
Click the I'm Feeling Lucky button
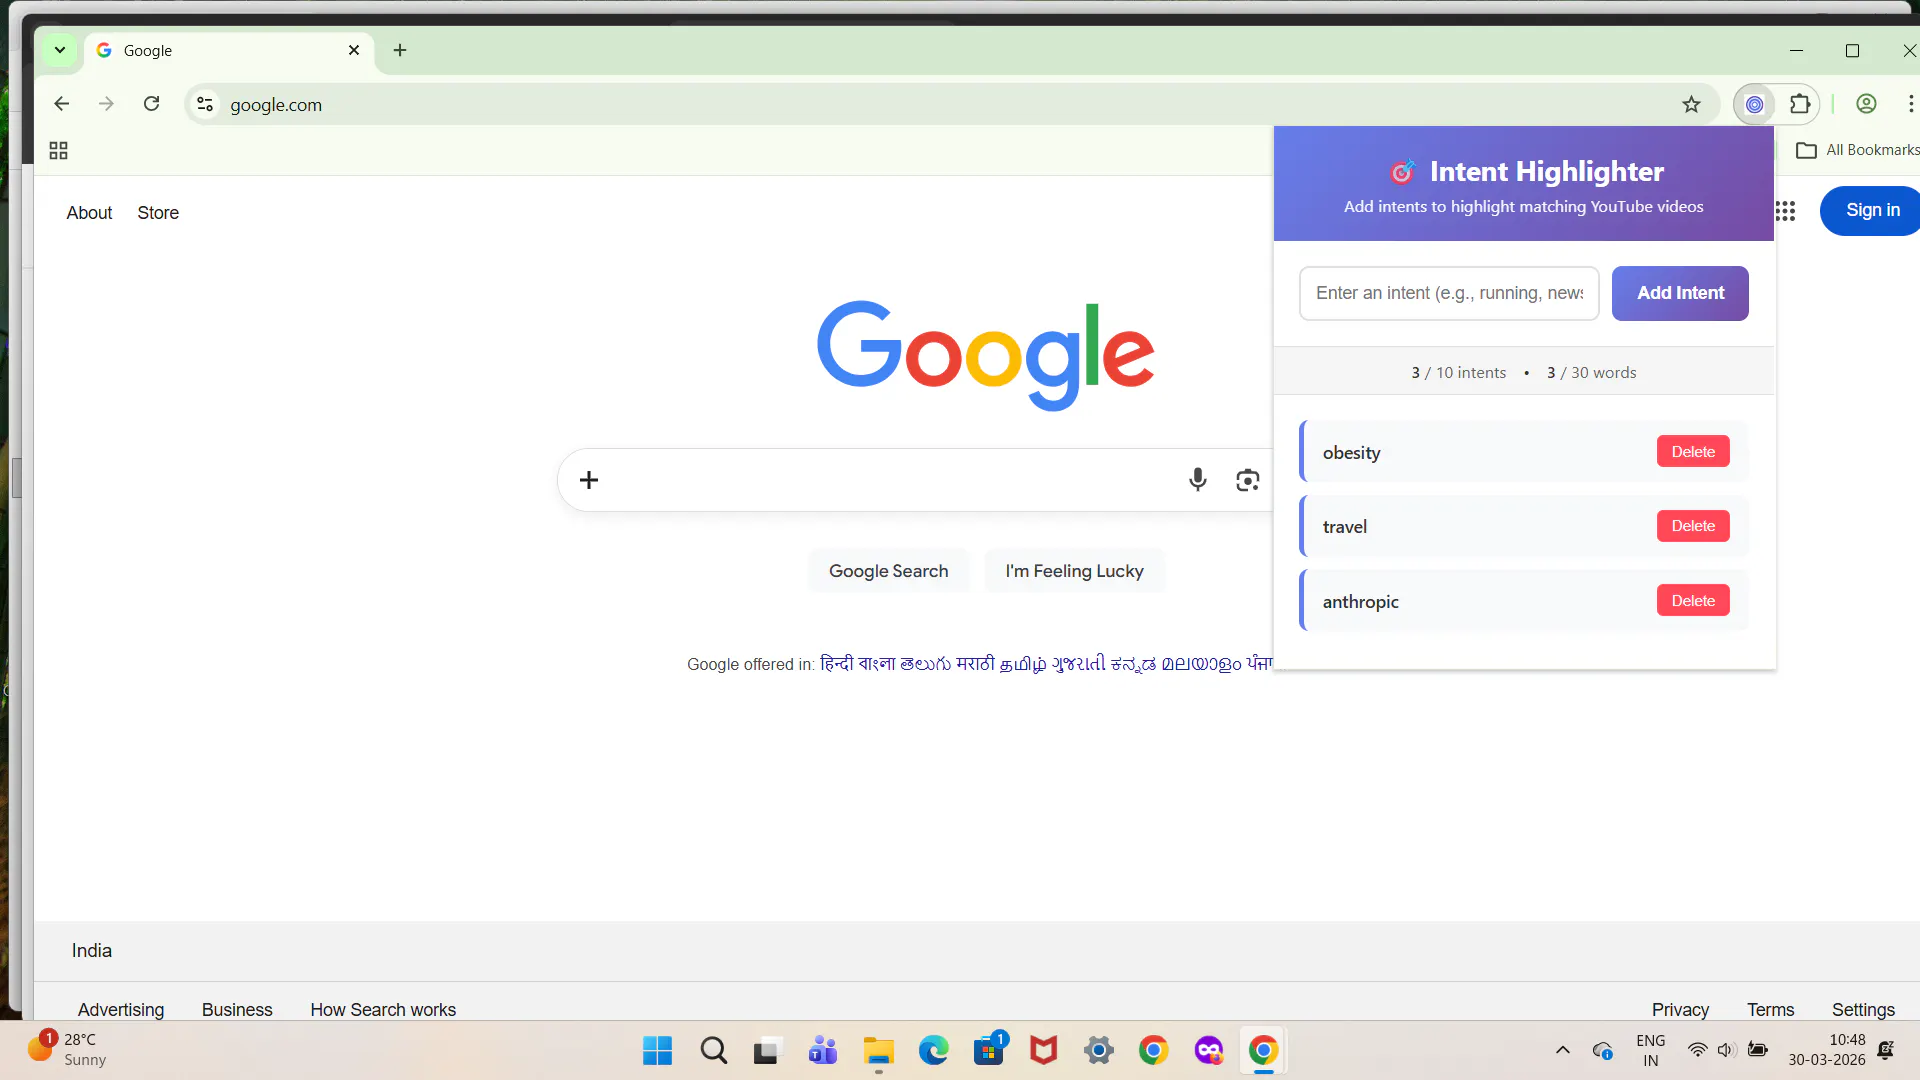coord(1074,571)
